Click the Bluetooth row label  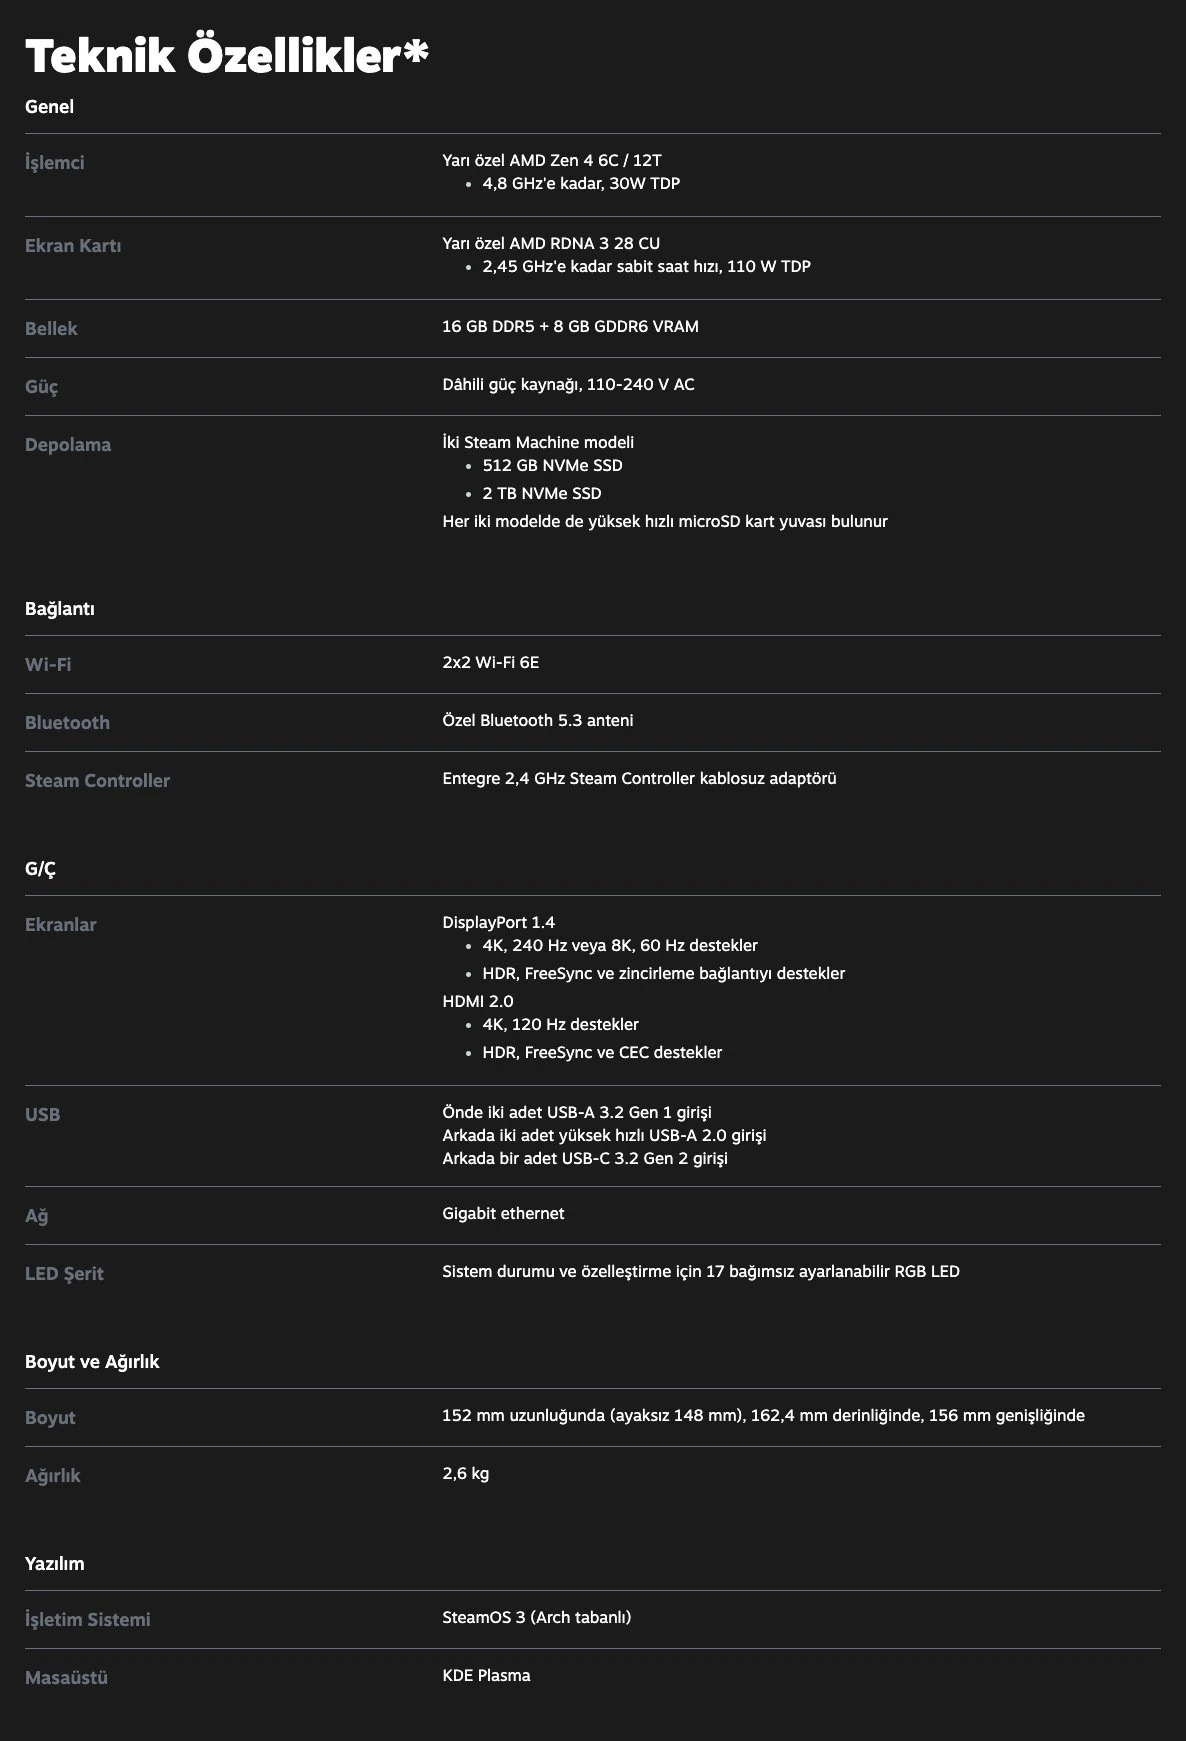tap(67, 723)
